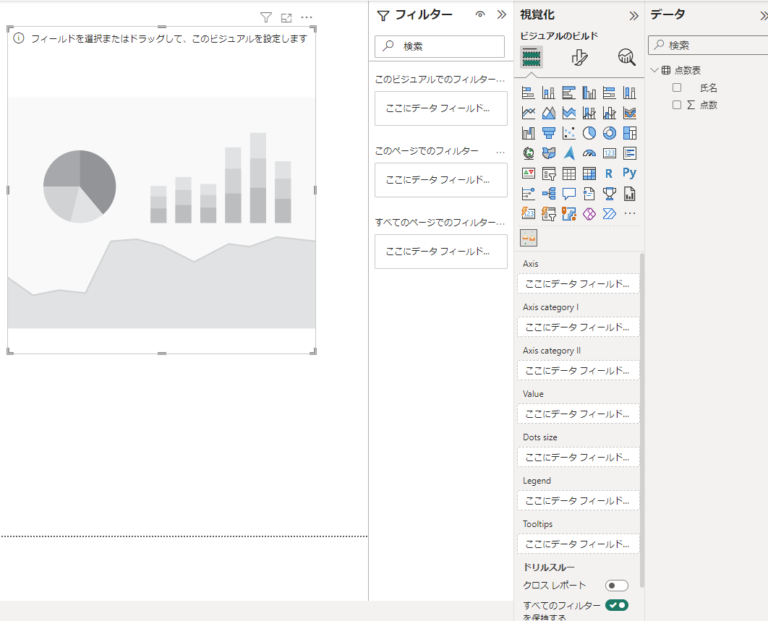Open the analytics tab with magnifier

626,57
